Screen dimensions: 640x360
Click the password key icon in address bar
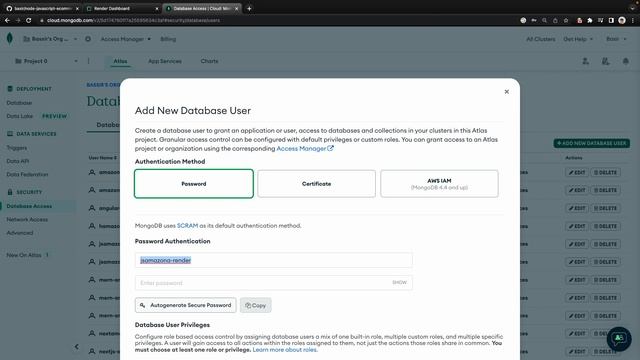[534, 20]
